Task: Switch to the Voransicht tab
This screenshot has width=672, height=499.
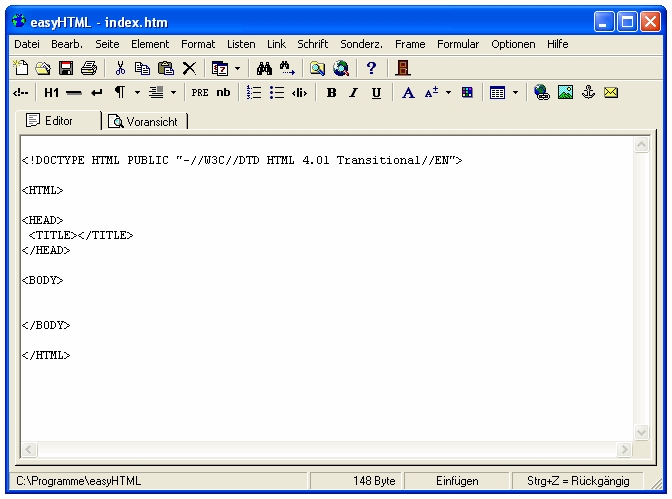Action: pos(145,122)
